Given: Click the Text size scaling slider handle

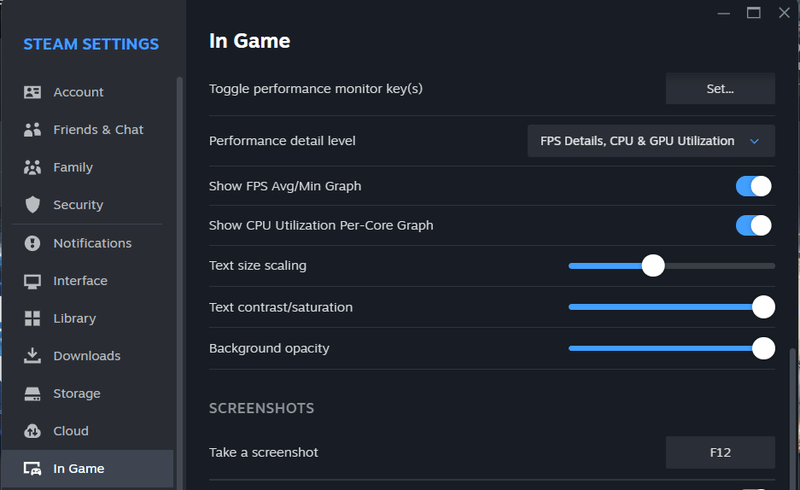Looking at the screenshot, I should pyautogui.click(x=653, y=266).
